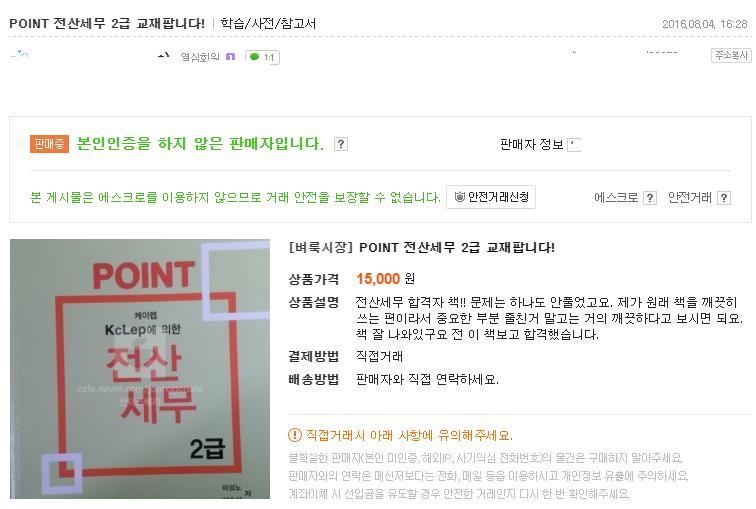Click the purple member badge icon

[230, 57]
